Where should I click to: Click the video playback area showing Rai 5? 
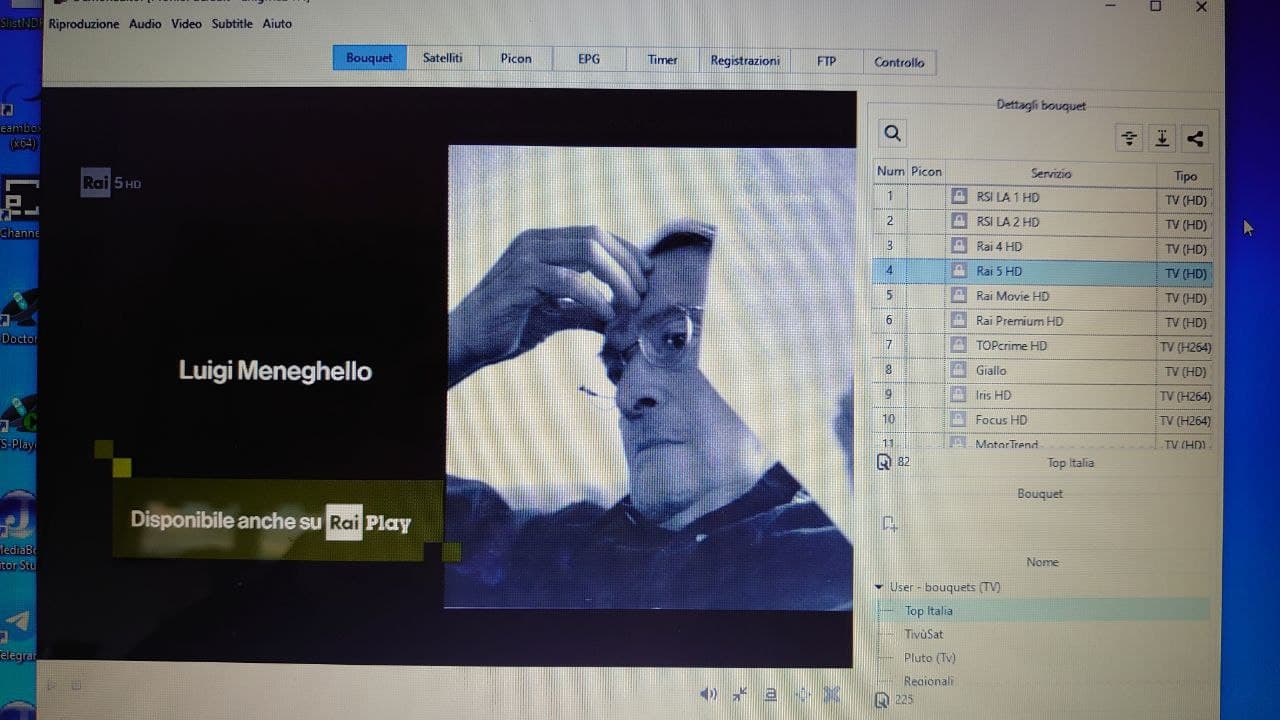pyautogui.click(x=448, y=378)
